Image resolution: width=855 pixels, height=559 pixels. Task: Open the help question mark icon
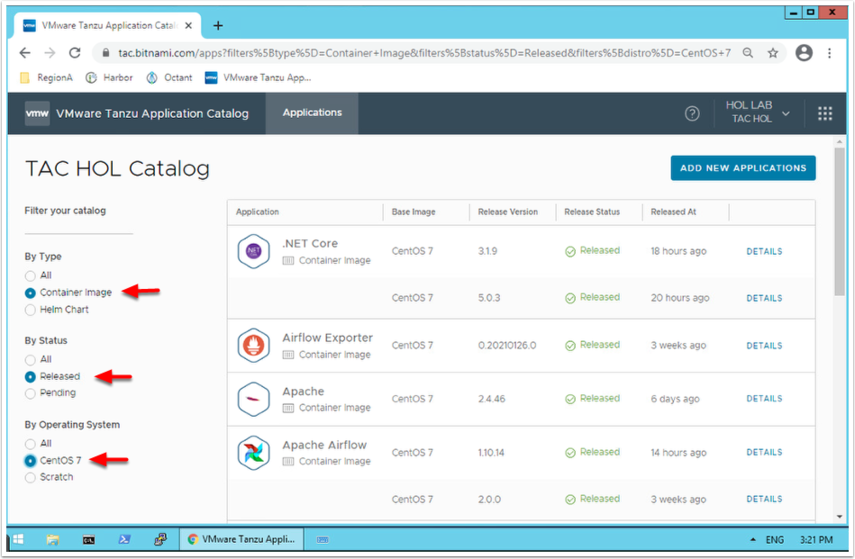coord(692,113)
